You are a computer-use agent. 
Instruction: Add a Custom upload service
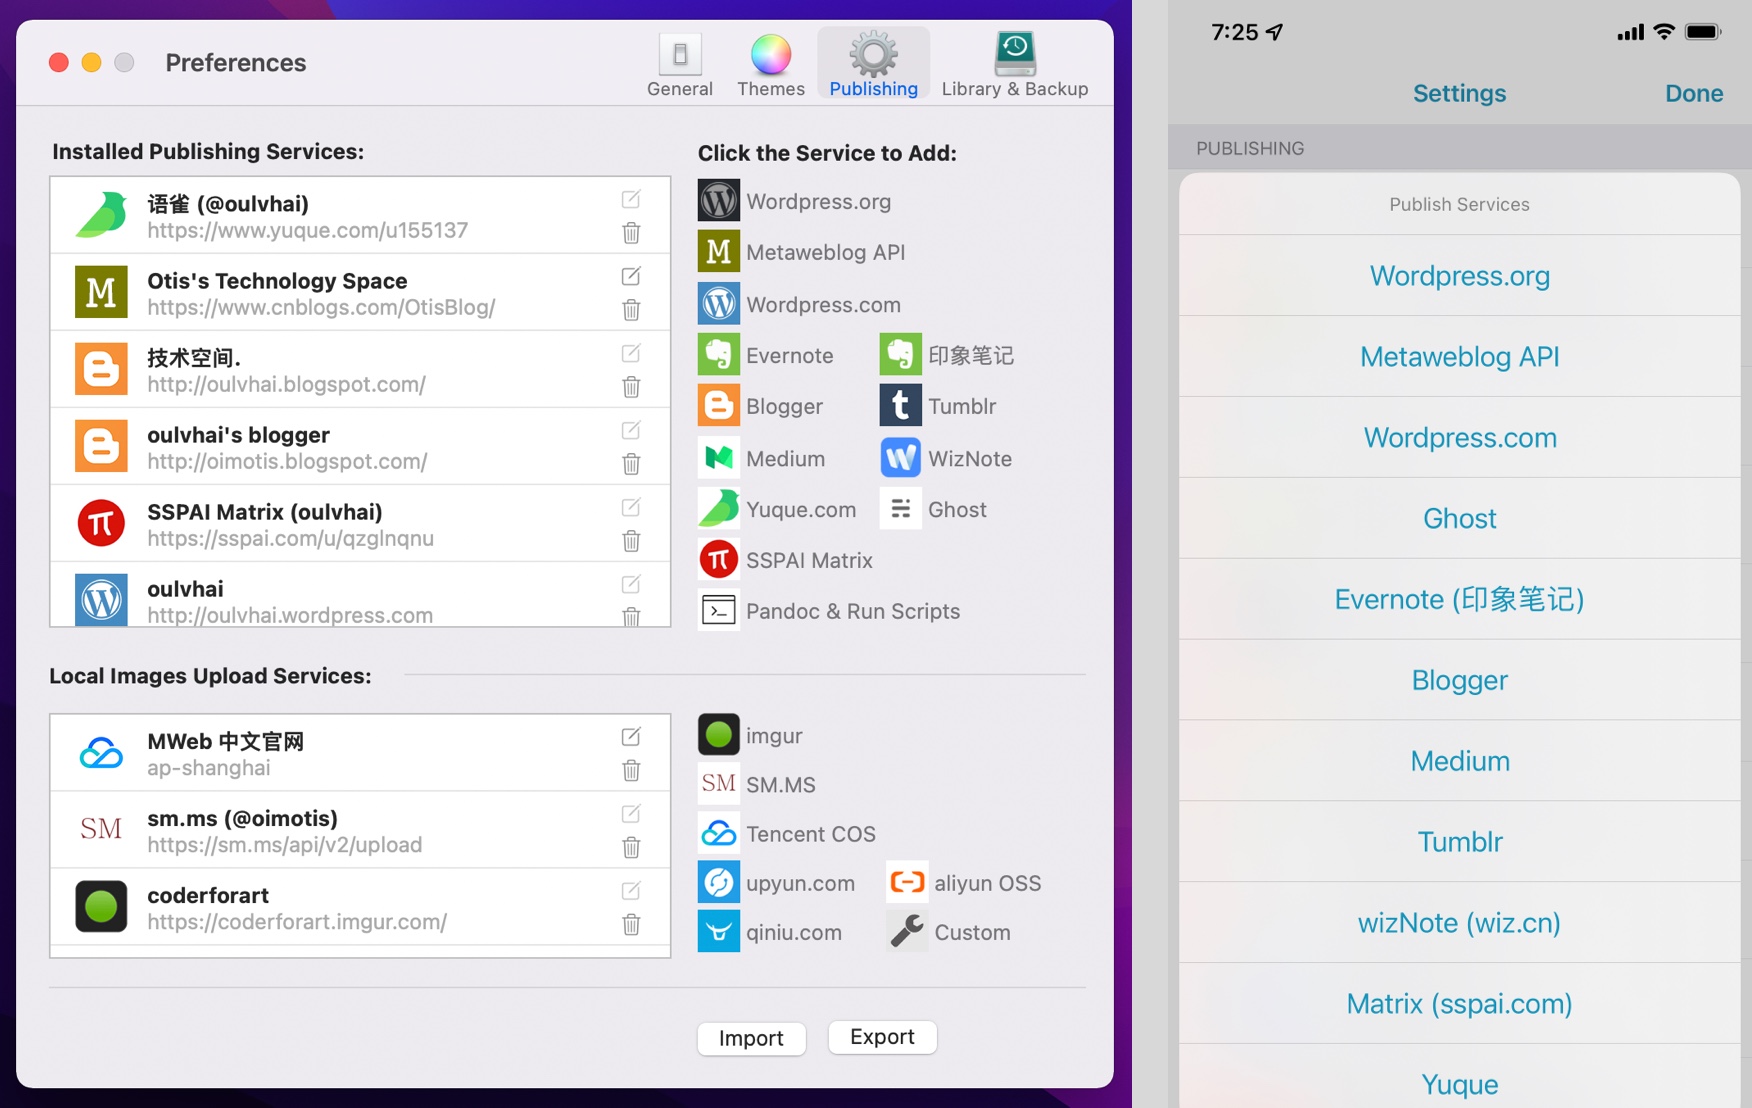[949, 932]
